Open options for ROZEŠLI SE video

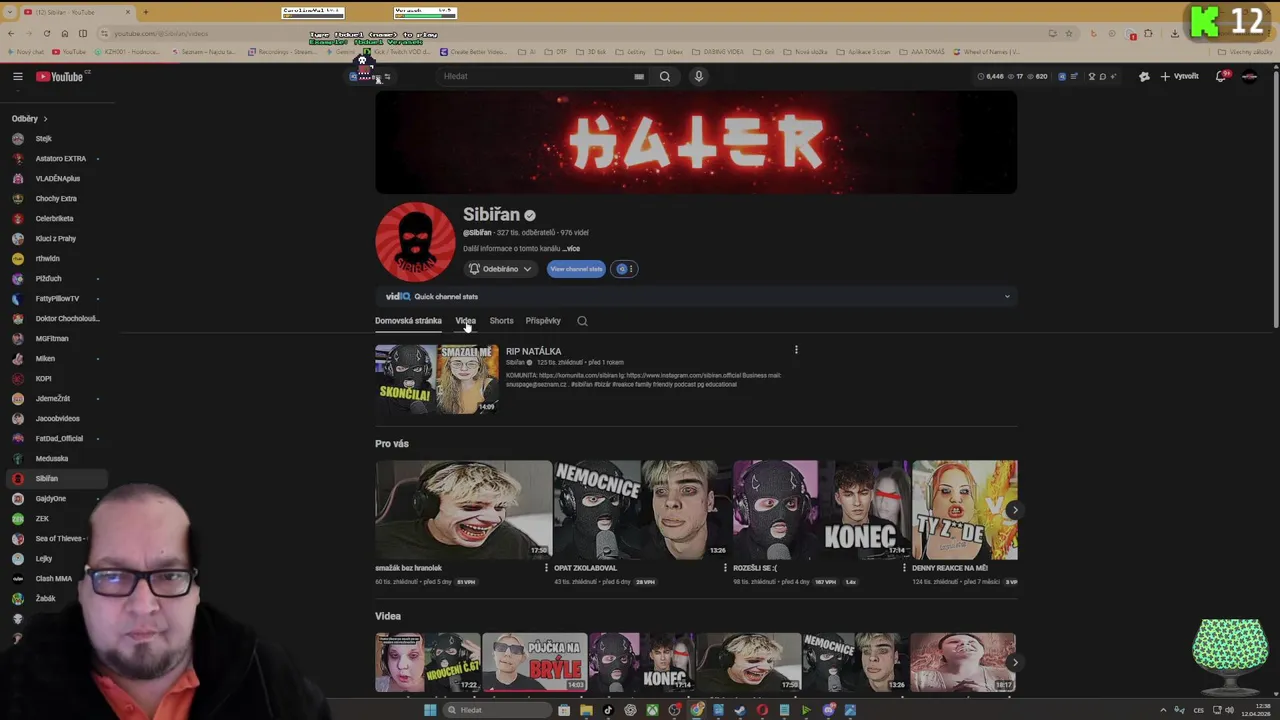coord(904,568)
